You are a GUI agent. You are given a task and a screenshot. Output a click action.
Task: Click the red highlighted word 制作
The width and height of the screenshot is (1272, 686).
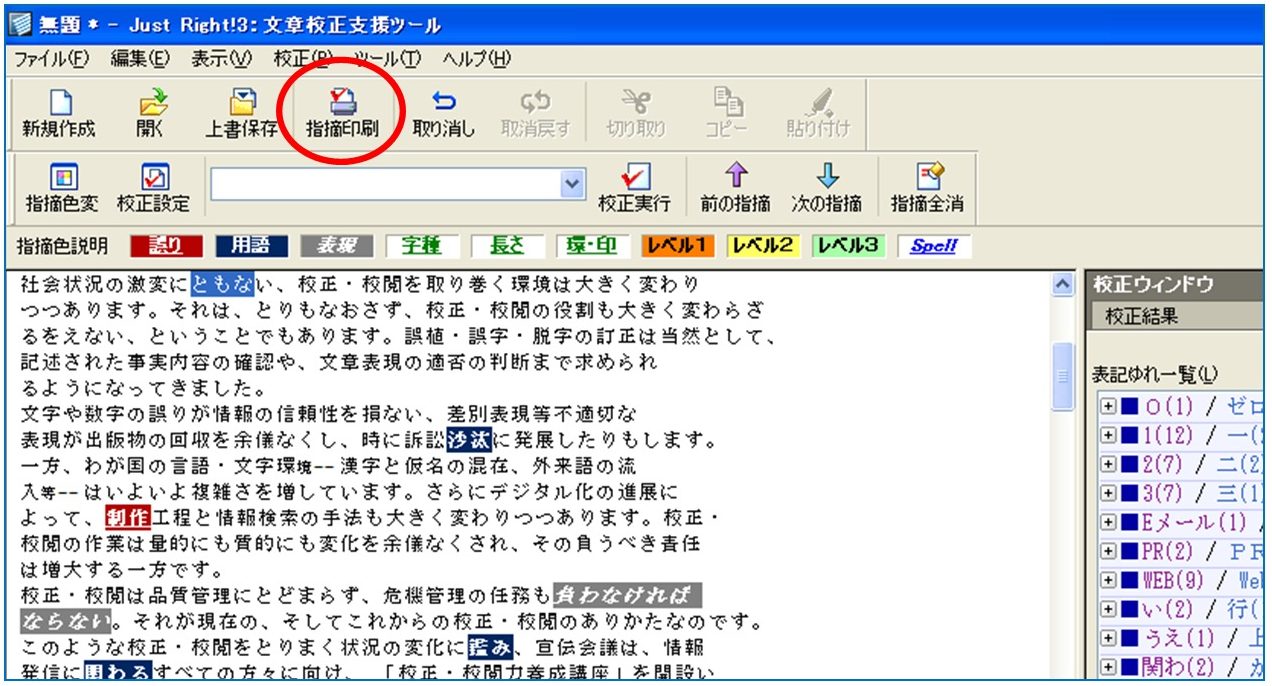coord(127,517)
